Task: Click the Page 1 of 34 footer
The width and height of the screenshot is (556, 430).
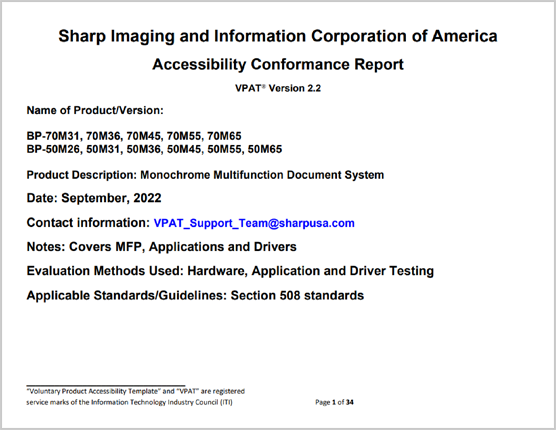Action: pos(334,402)
